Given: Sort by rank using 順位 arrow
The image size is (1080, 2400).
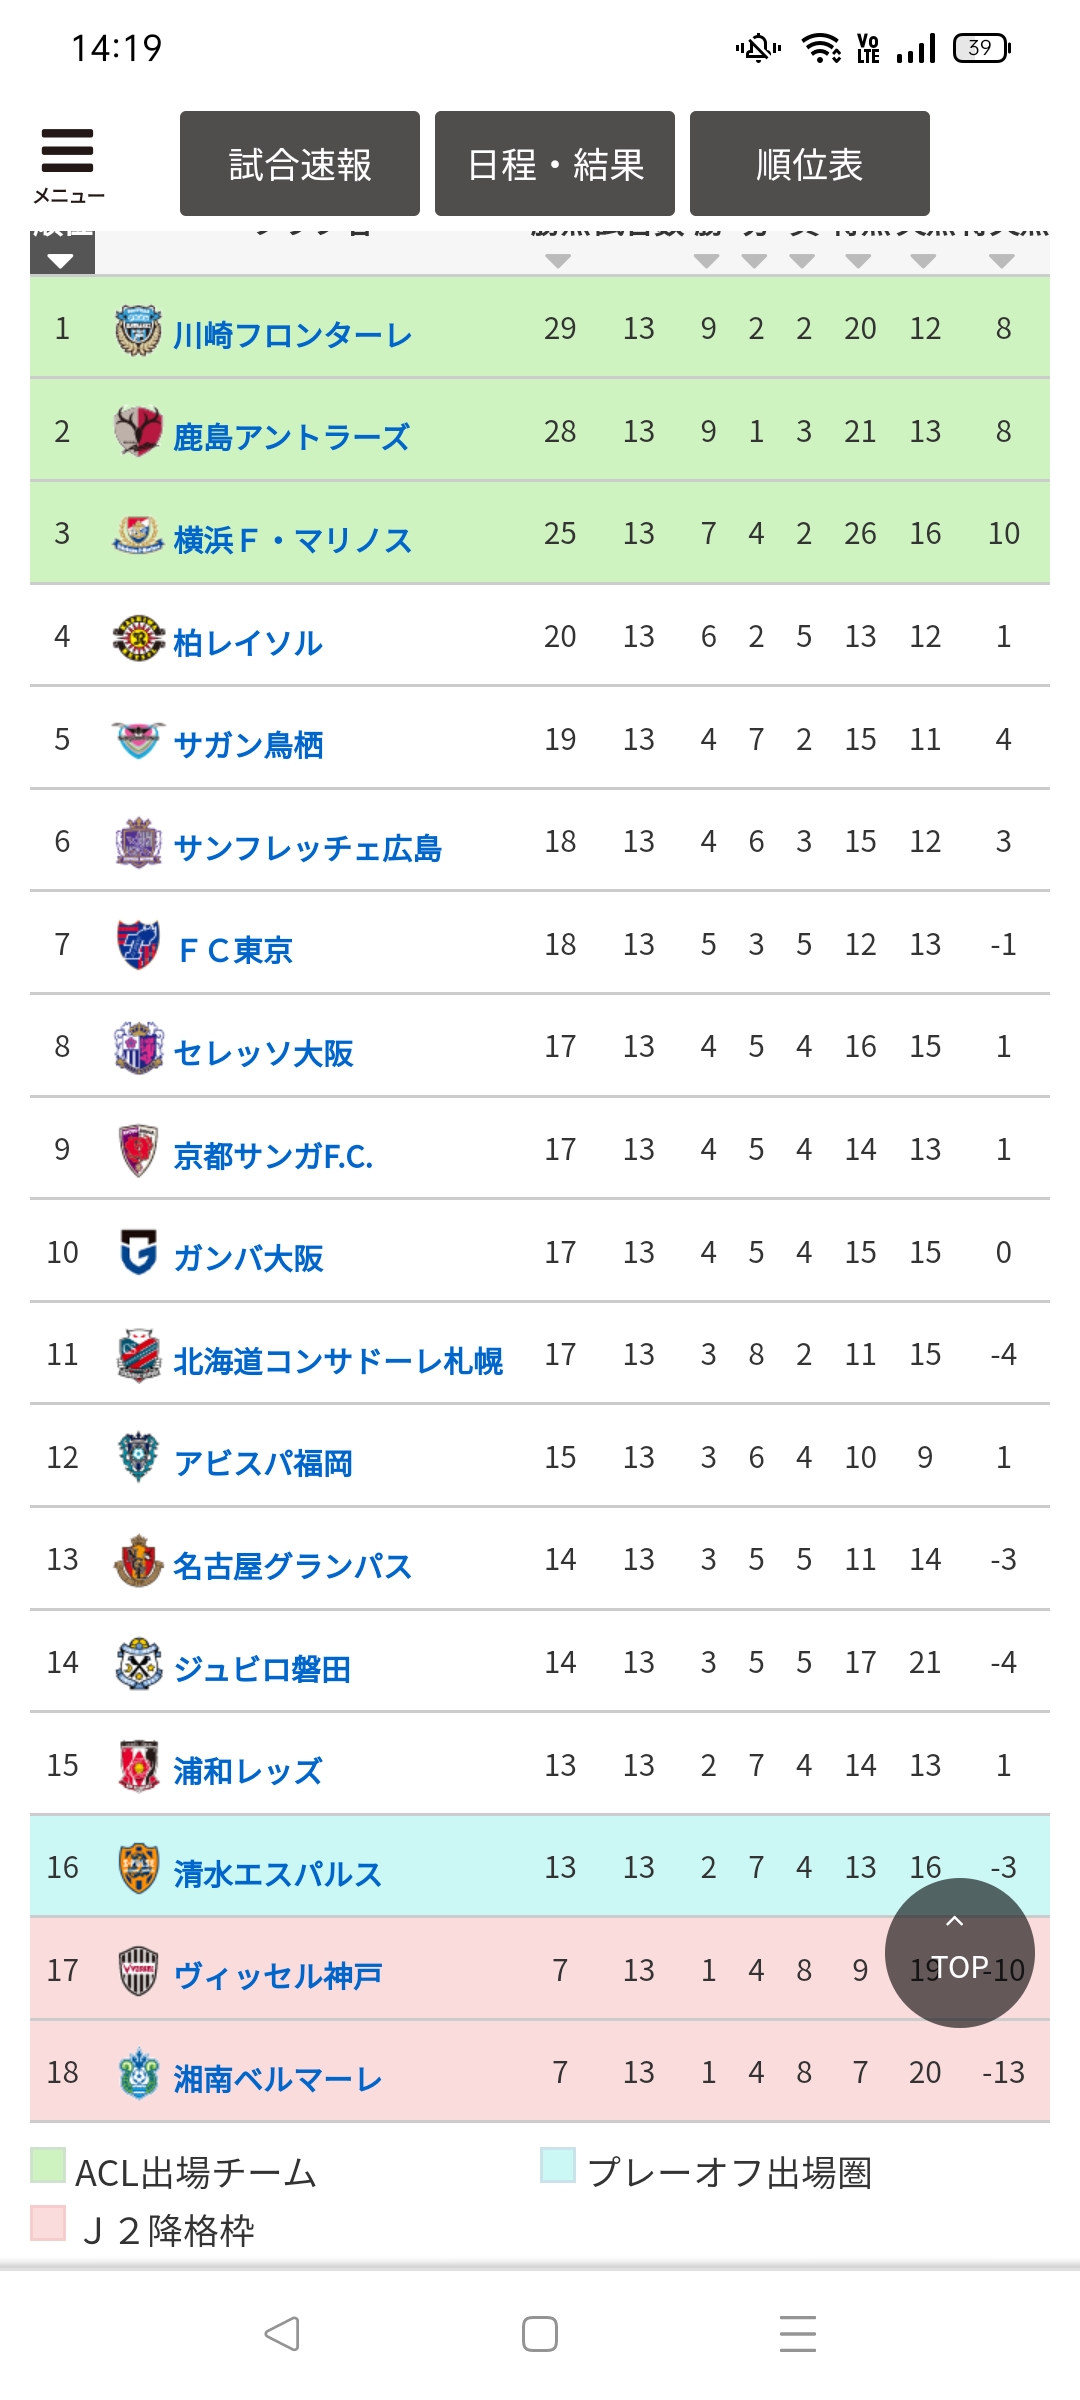Looking at the screenshot, I should 61,260.
